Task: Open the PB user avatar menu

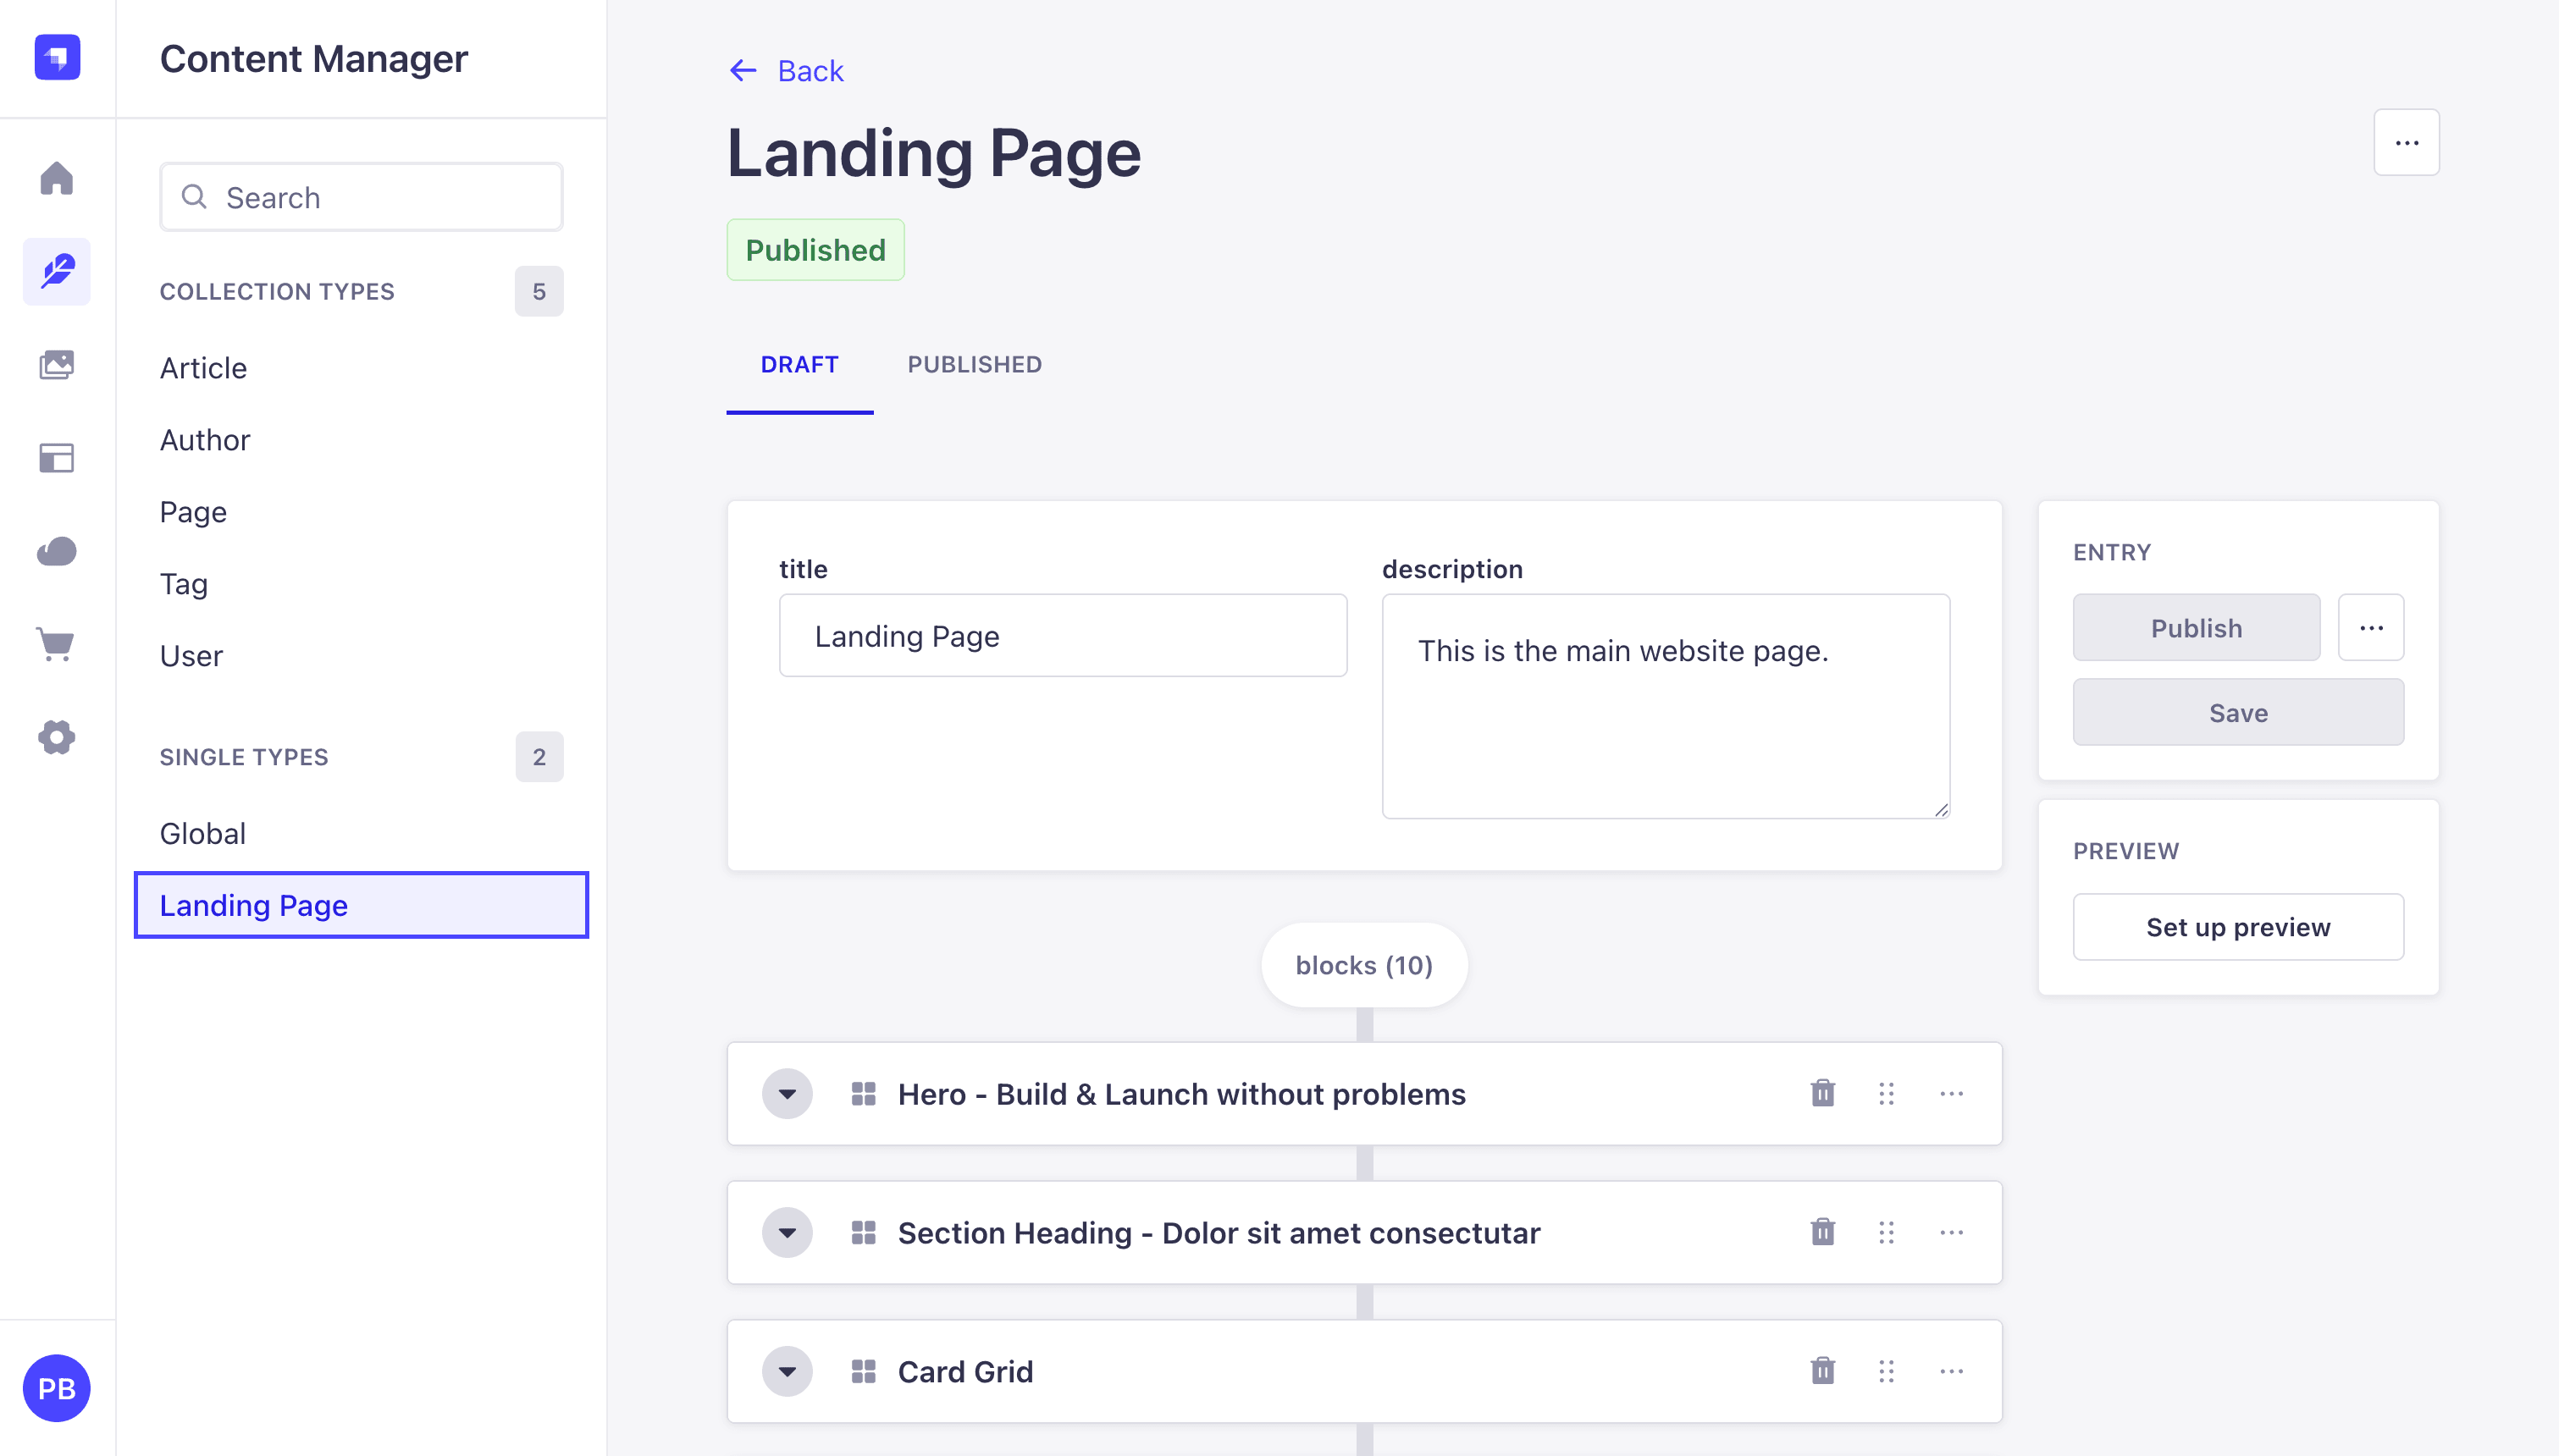Action: point(57,1388)
